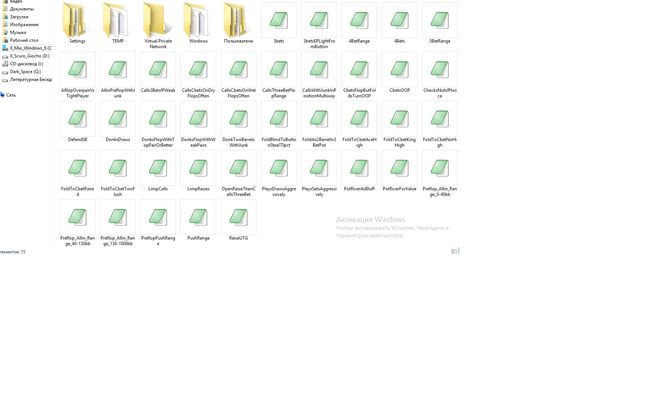Select the 3bets file
Image resolution: width=659 pixels, height=400 pixels.
pos(279,23)
